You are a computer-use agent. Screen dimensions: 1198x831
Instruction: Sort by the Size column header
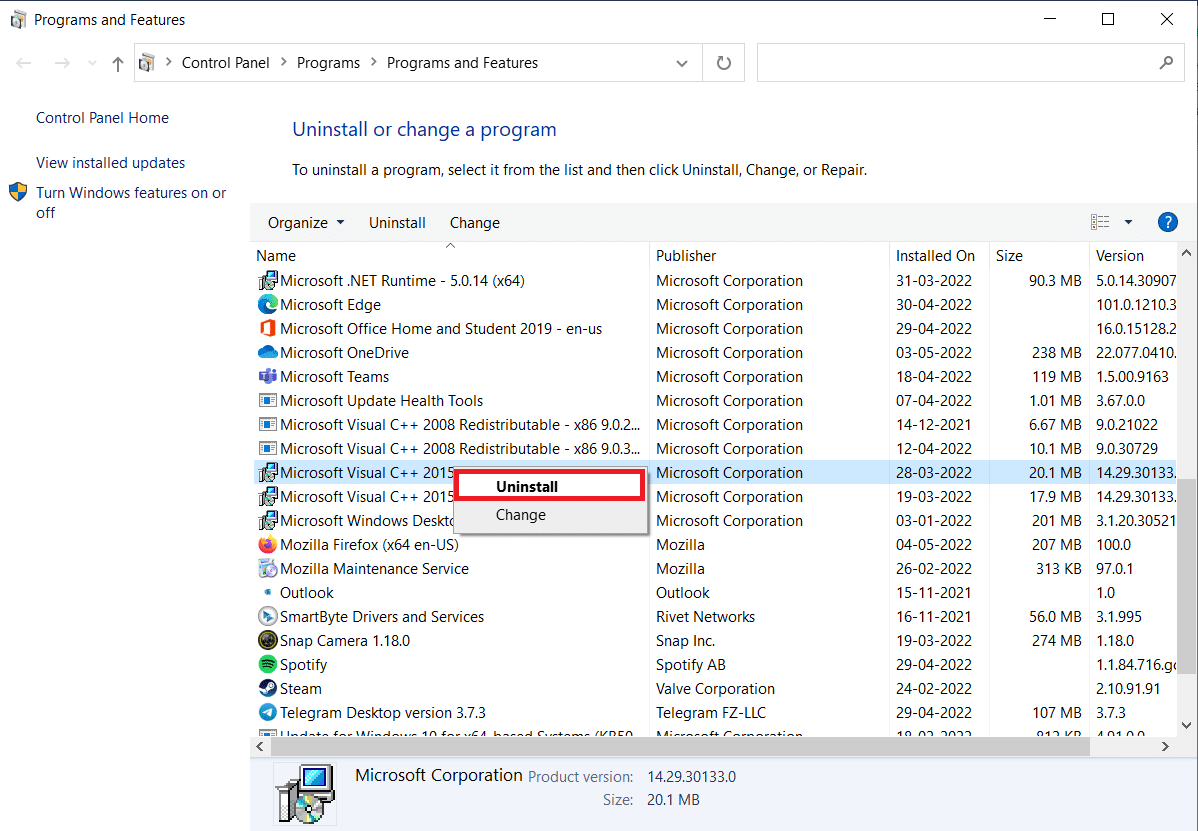click(x=1039, y=256)
